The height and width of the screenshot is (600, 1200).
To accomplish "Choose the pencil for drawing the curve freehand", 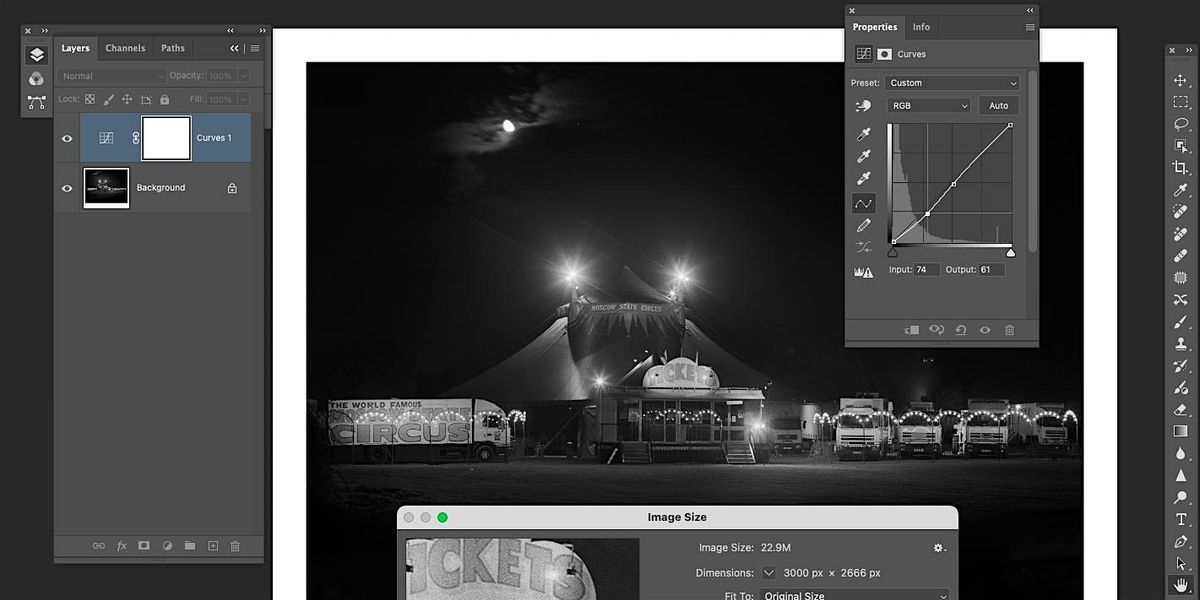I will (864, 224).
